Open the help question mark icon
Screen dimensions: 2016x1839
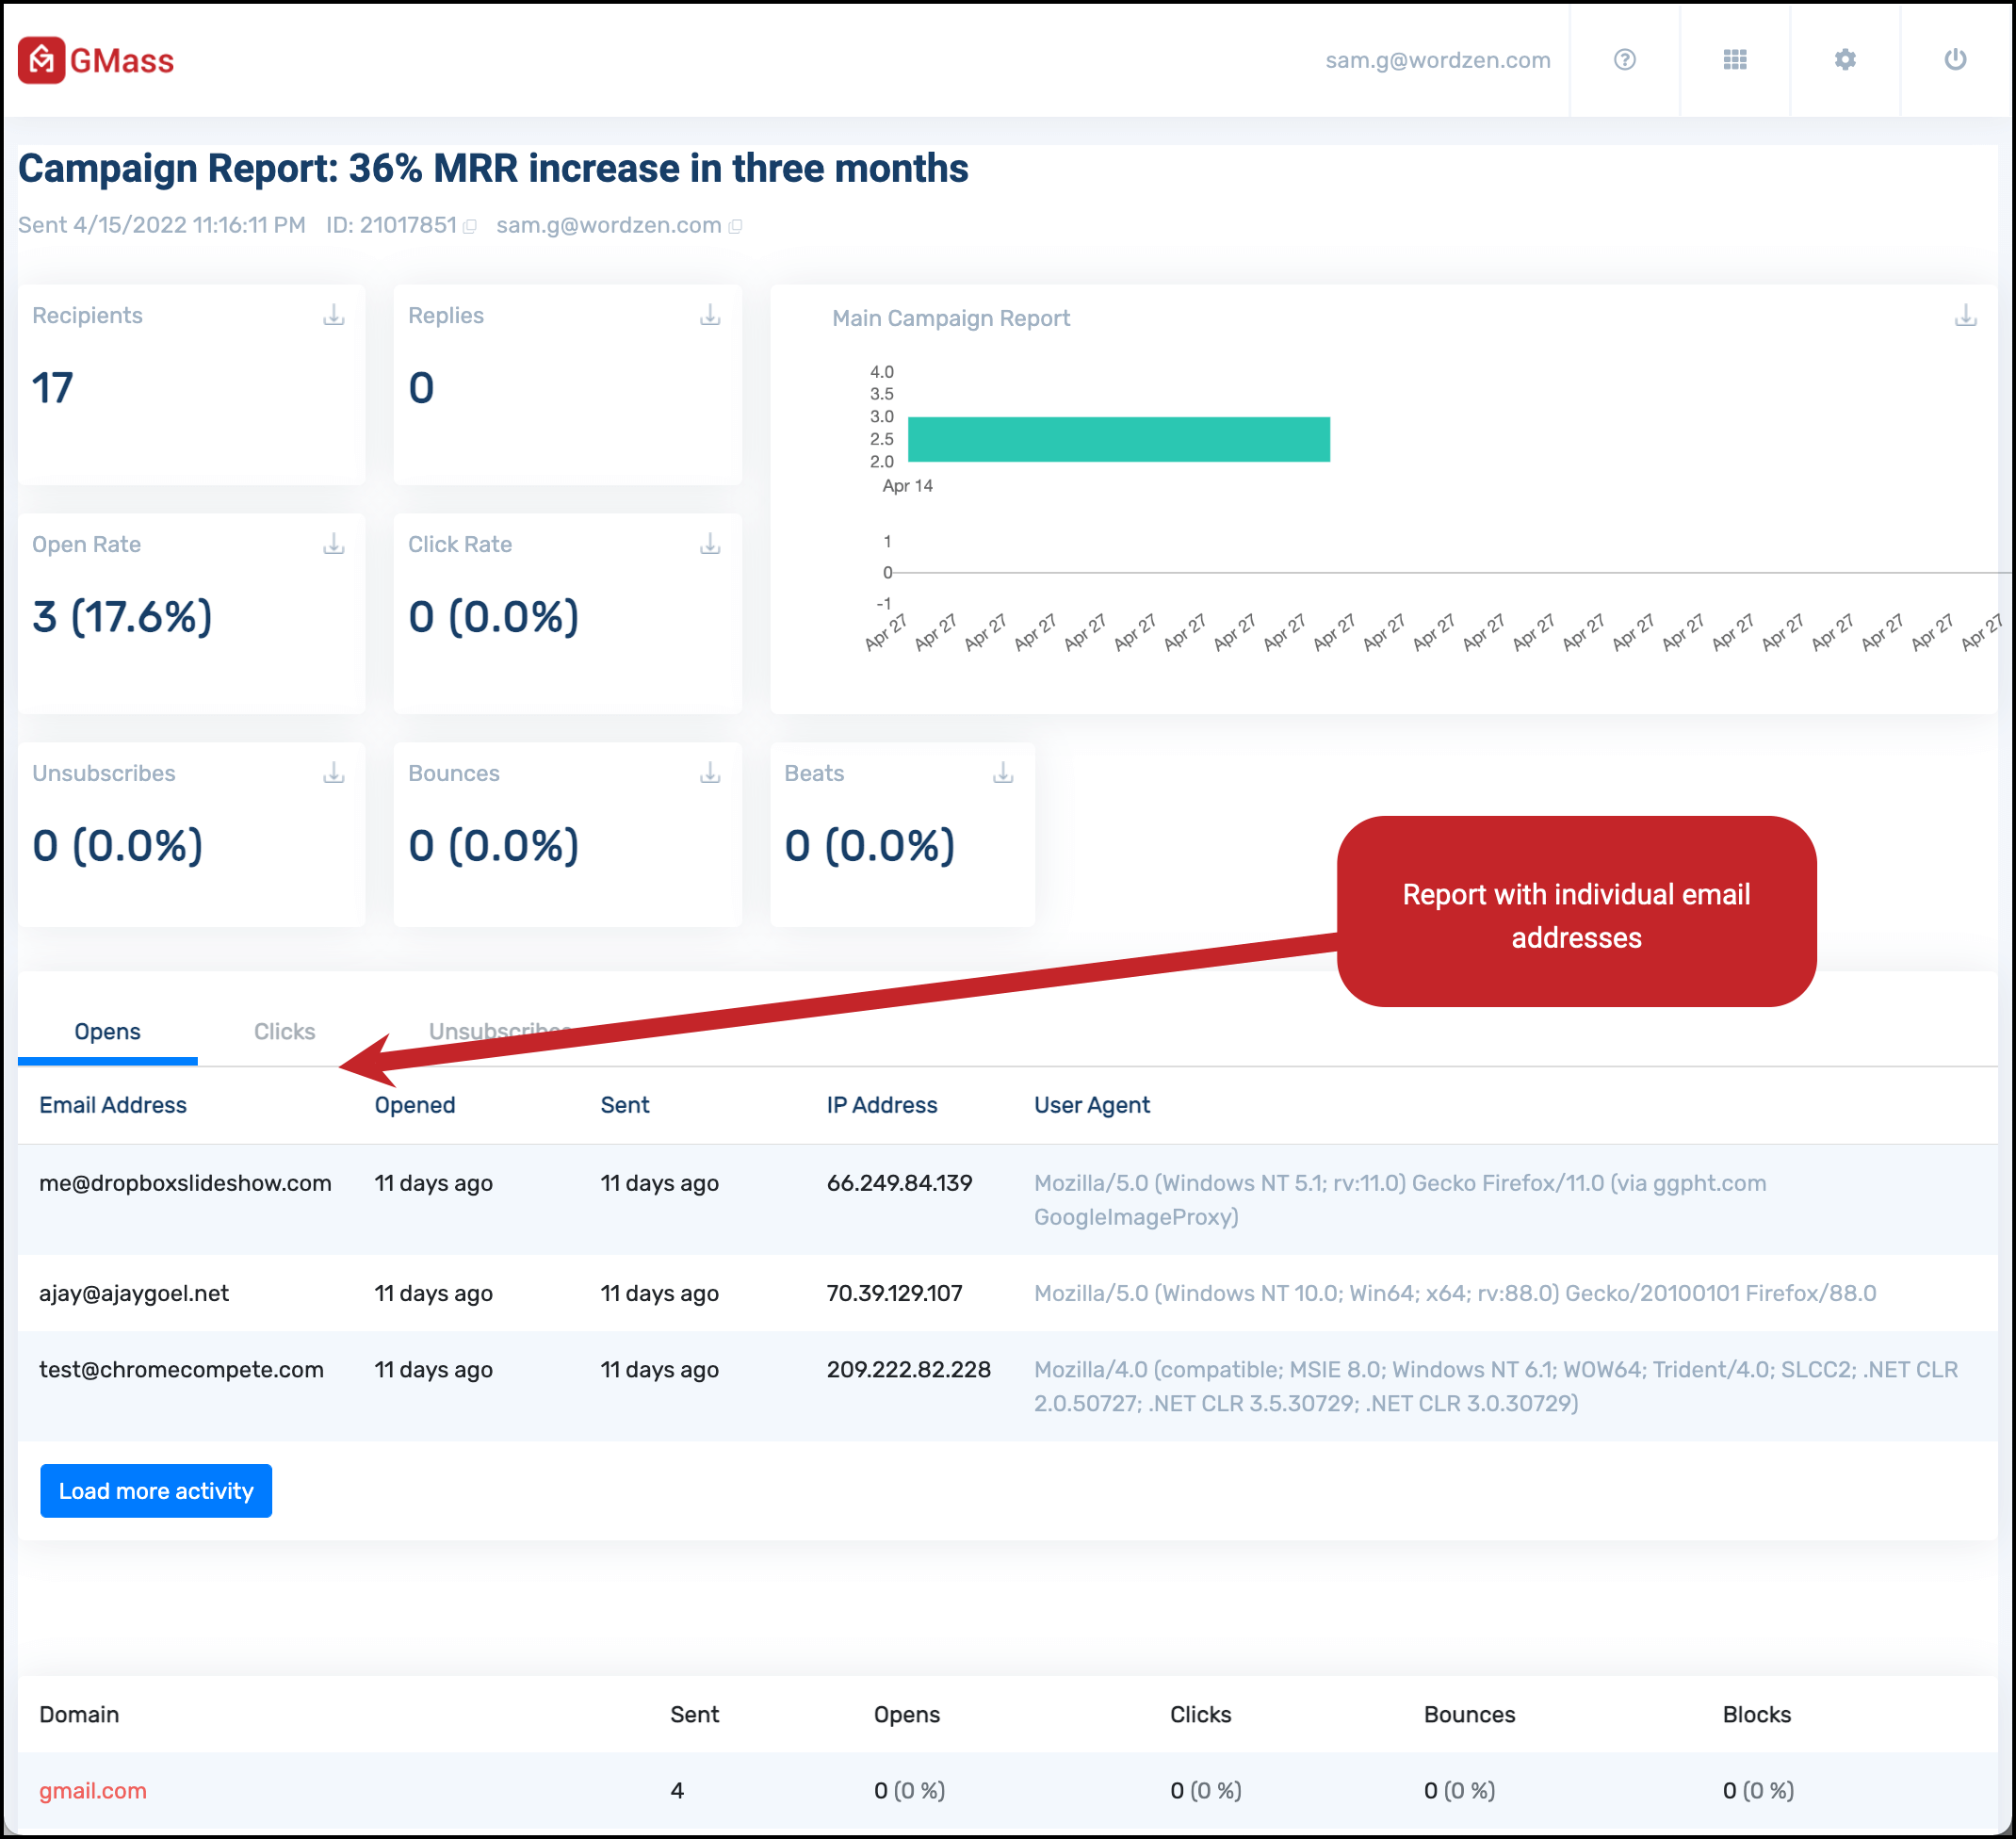coord(1625,60)
